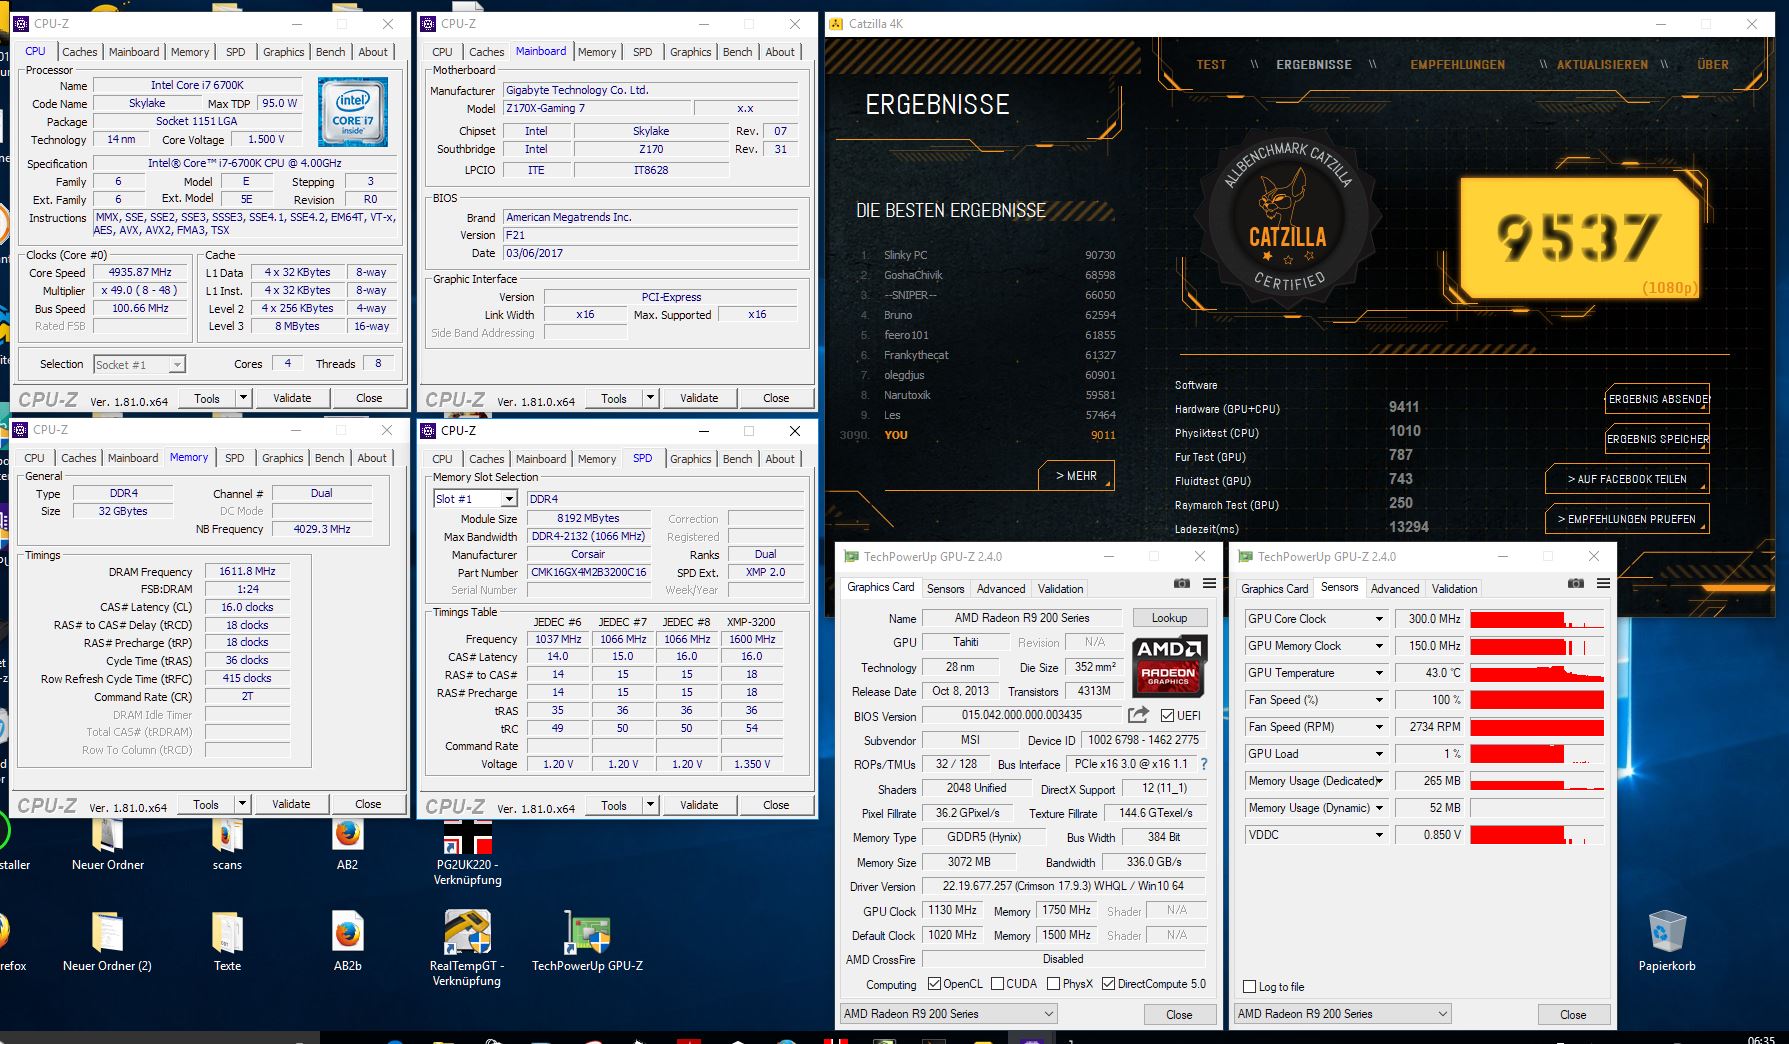Open the AMD Radeon R9 200 Series selector in Sensors window

tap(1342, 1014)
